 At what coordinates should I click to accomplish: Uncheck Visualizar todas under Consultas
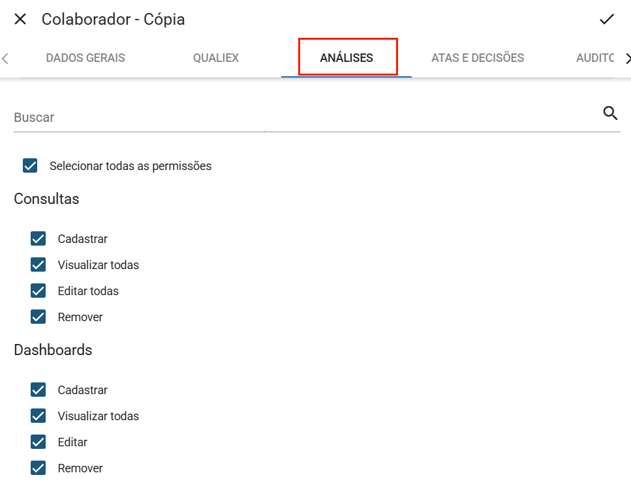pos(38,265)
